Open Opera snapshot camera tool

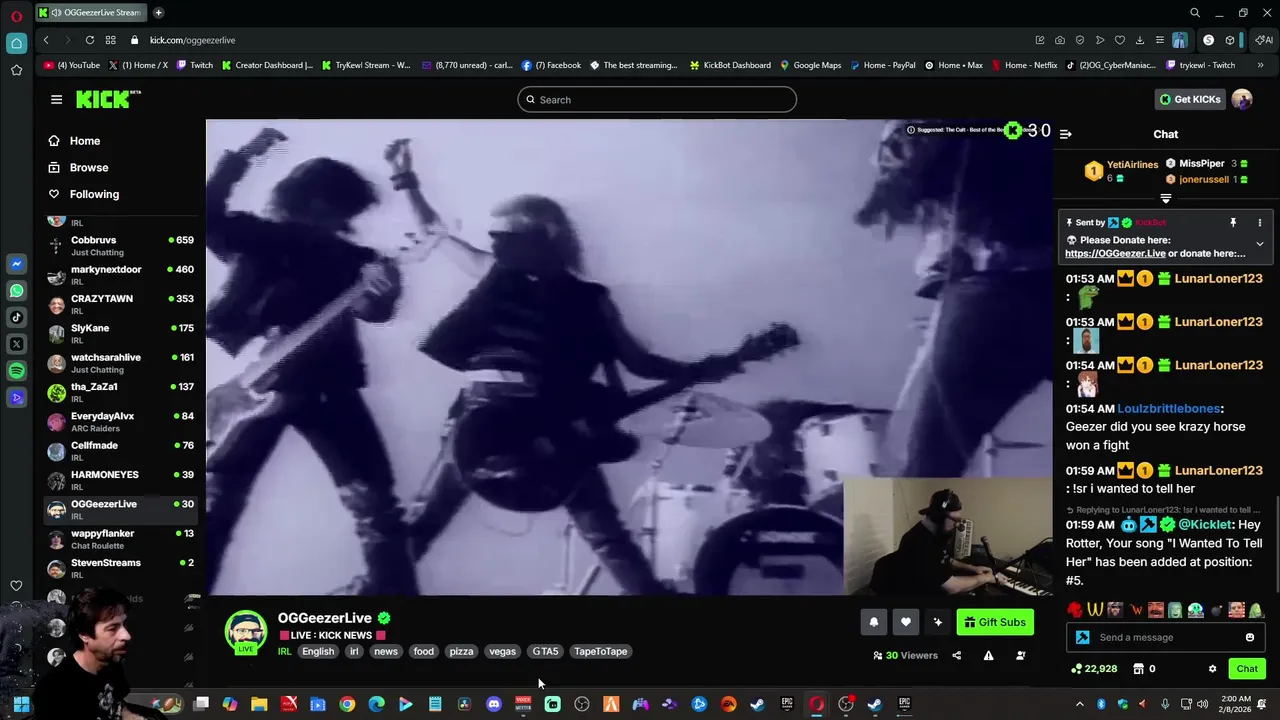(x=1060, y=40)
